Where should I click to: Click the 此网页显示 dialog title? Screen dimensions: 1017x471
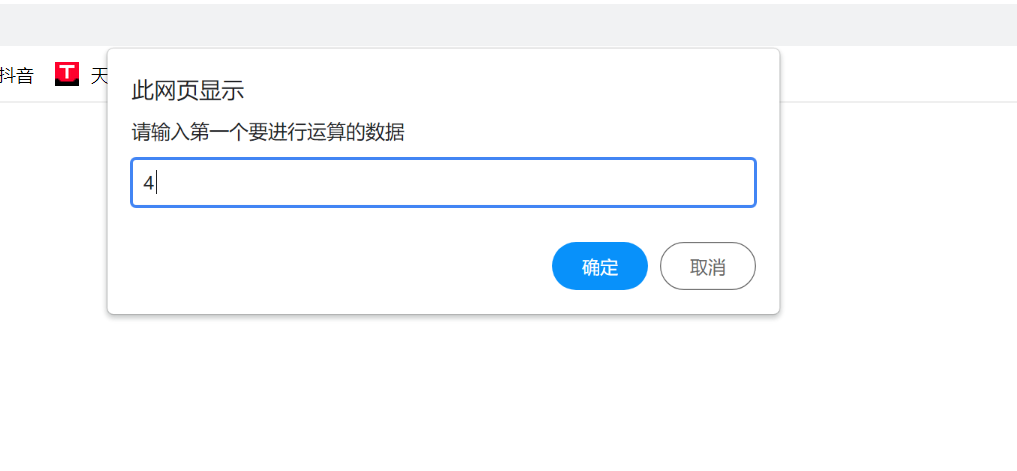tap(188, 91)
